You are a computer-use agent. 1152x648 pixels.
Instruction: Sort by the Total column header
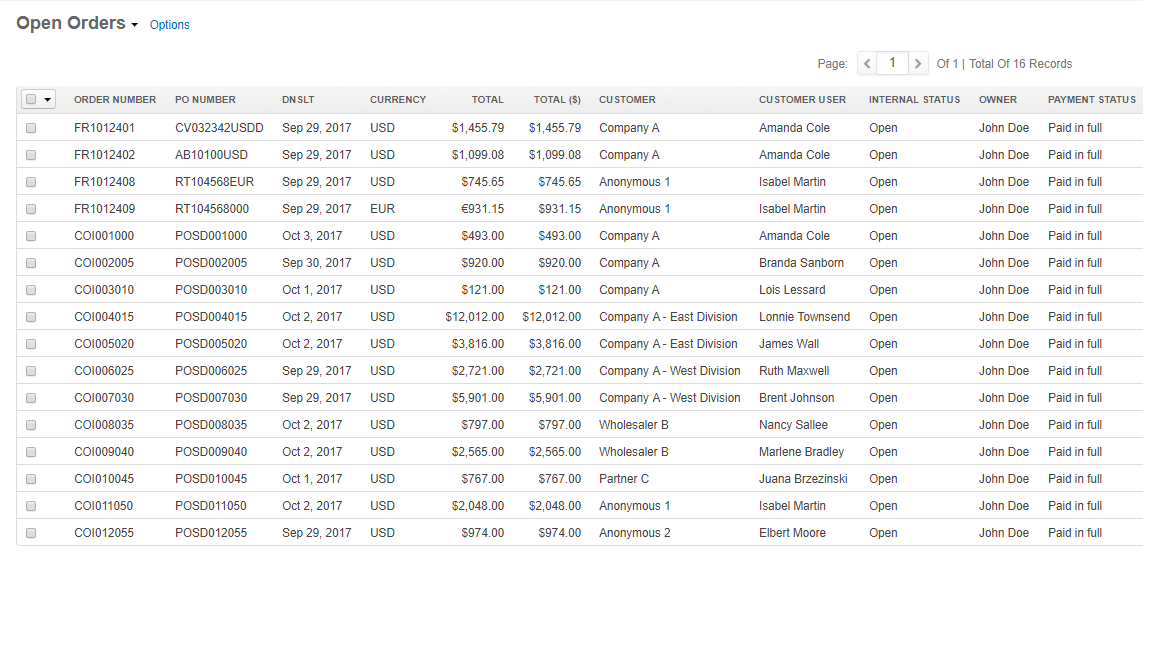(488, 100)
